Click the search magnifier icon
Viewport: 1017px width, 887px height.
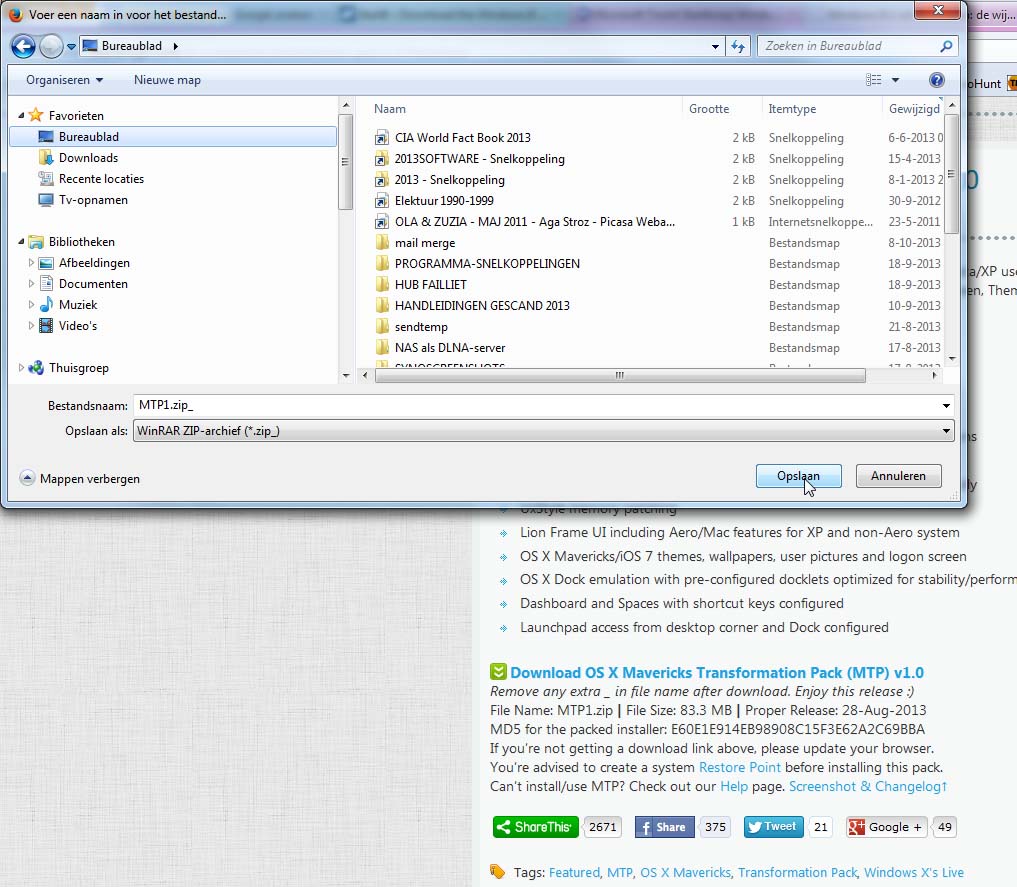tap(946, 46)
